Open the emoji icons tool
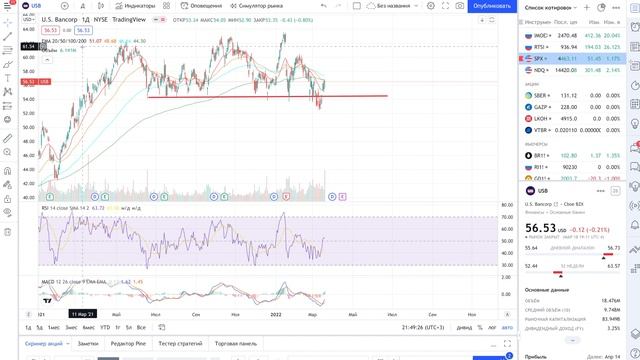 click(x=7, y=120)
